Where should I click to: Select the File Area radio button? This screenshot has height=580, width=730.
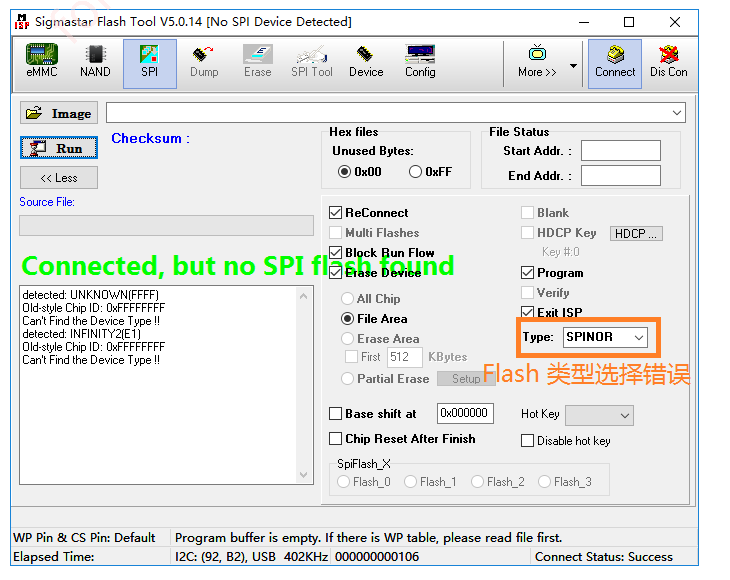[347, 318]
